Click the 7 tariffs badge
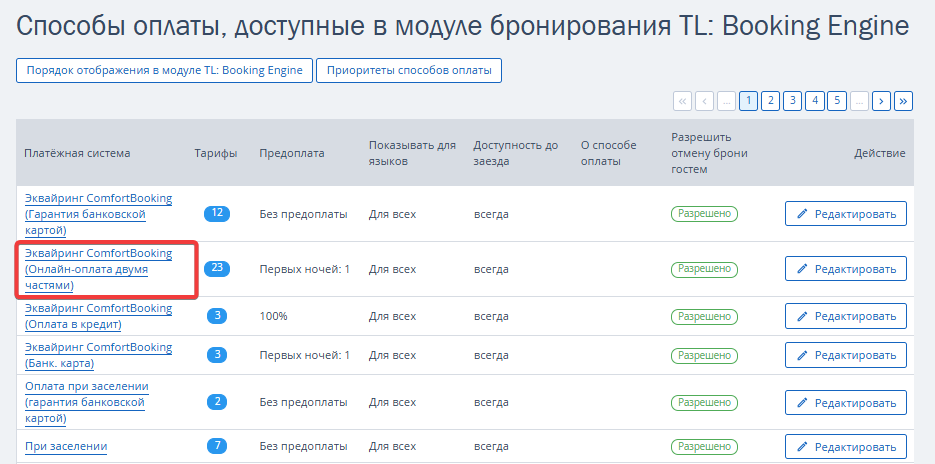 pyautogui.click(x=217, y=446)
